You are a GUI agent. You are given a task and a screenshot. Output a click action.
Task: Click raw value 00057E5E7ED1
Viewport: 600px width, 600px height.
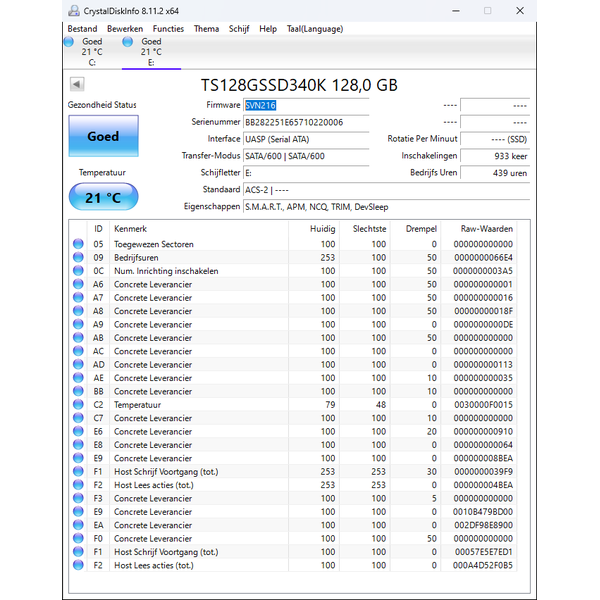tap(483, 552)
